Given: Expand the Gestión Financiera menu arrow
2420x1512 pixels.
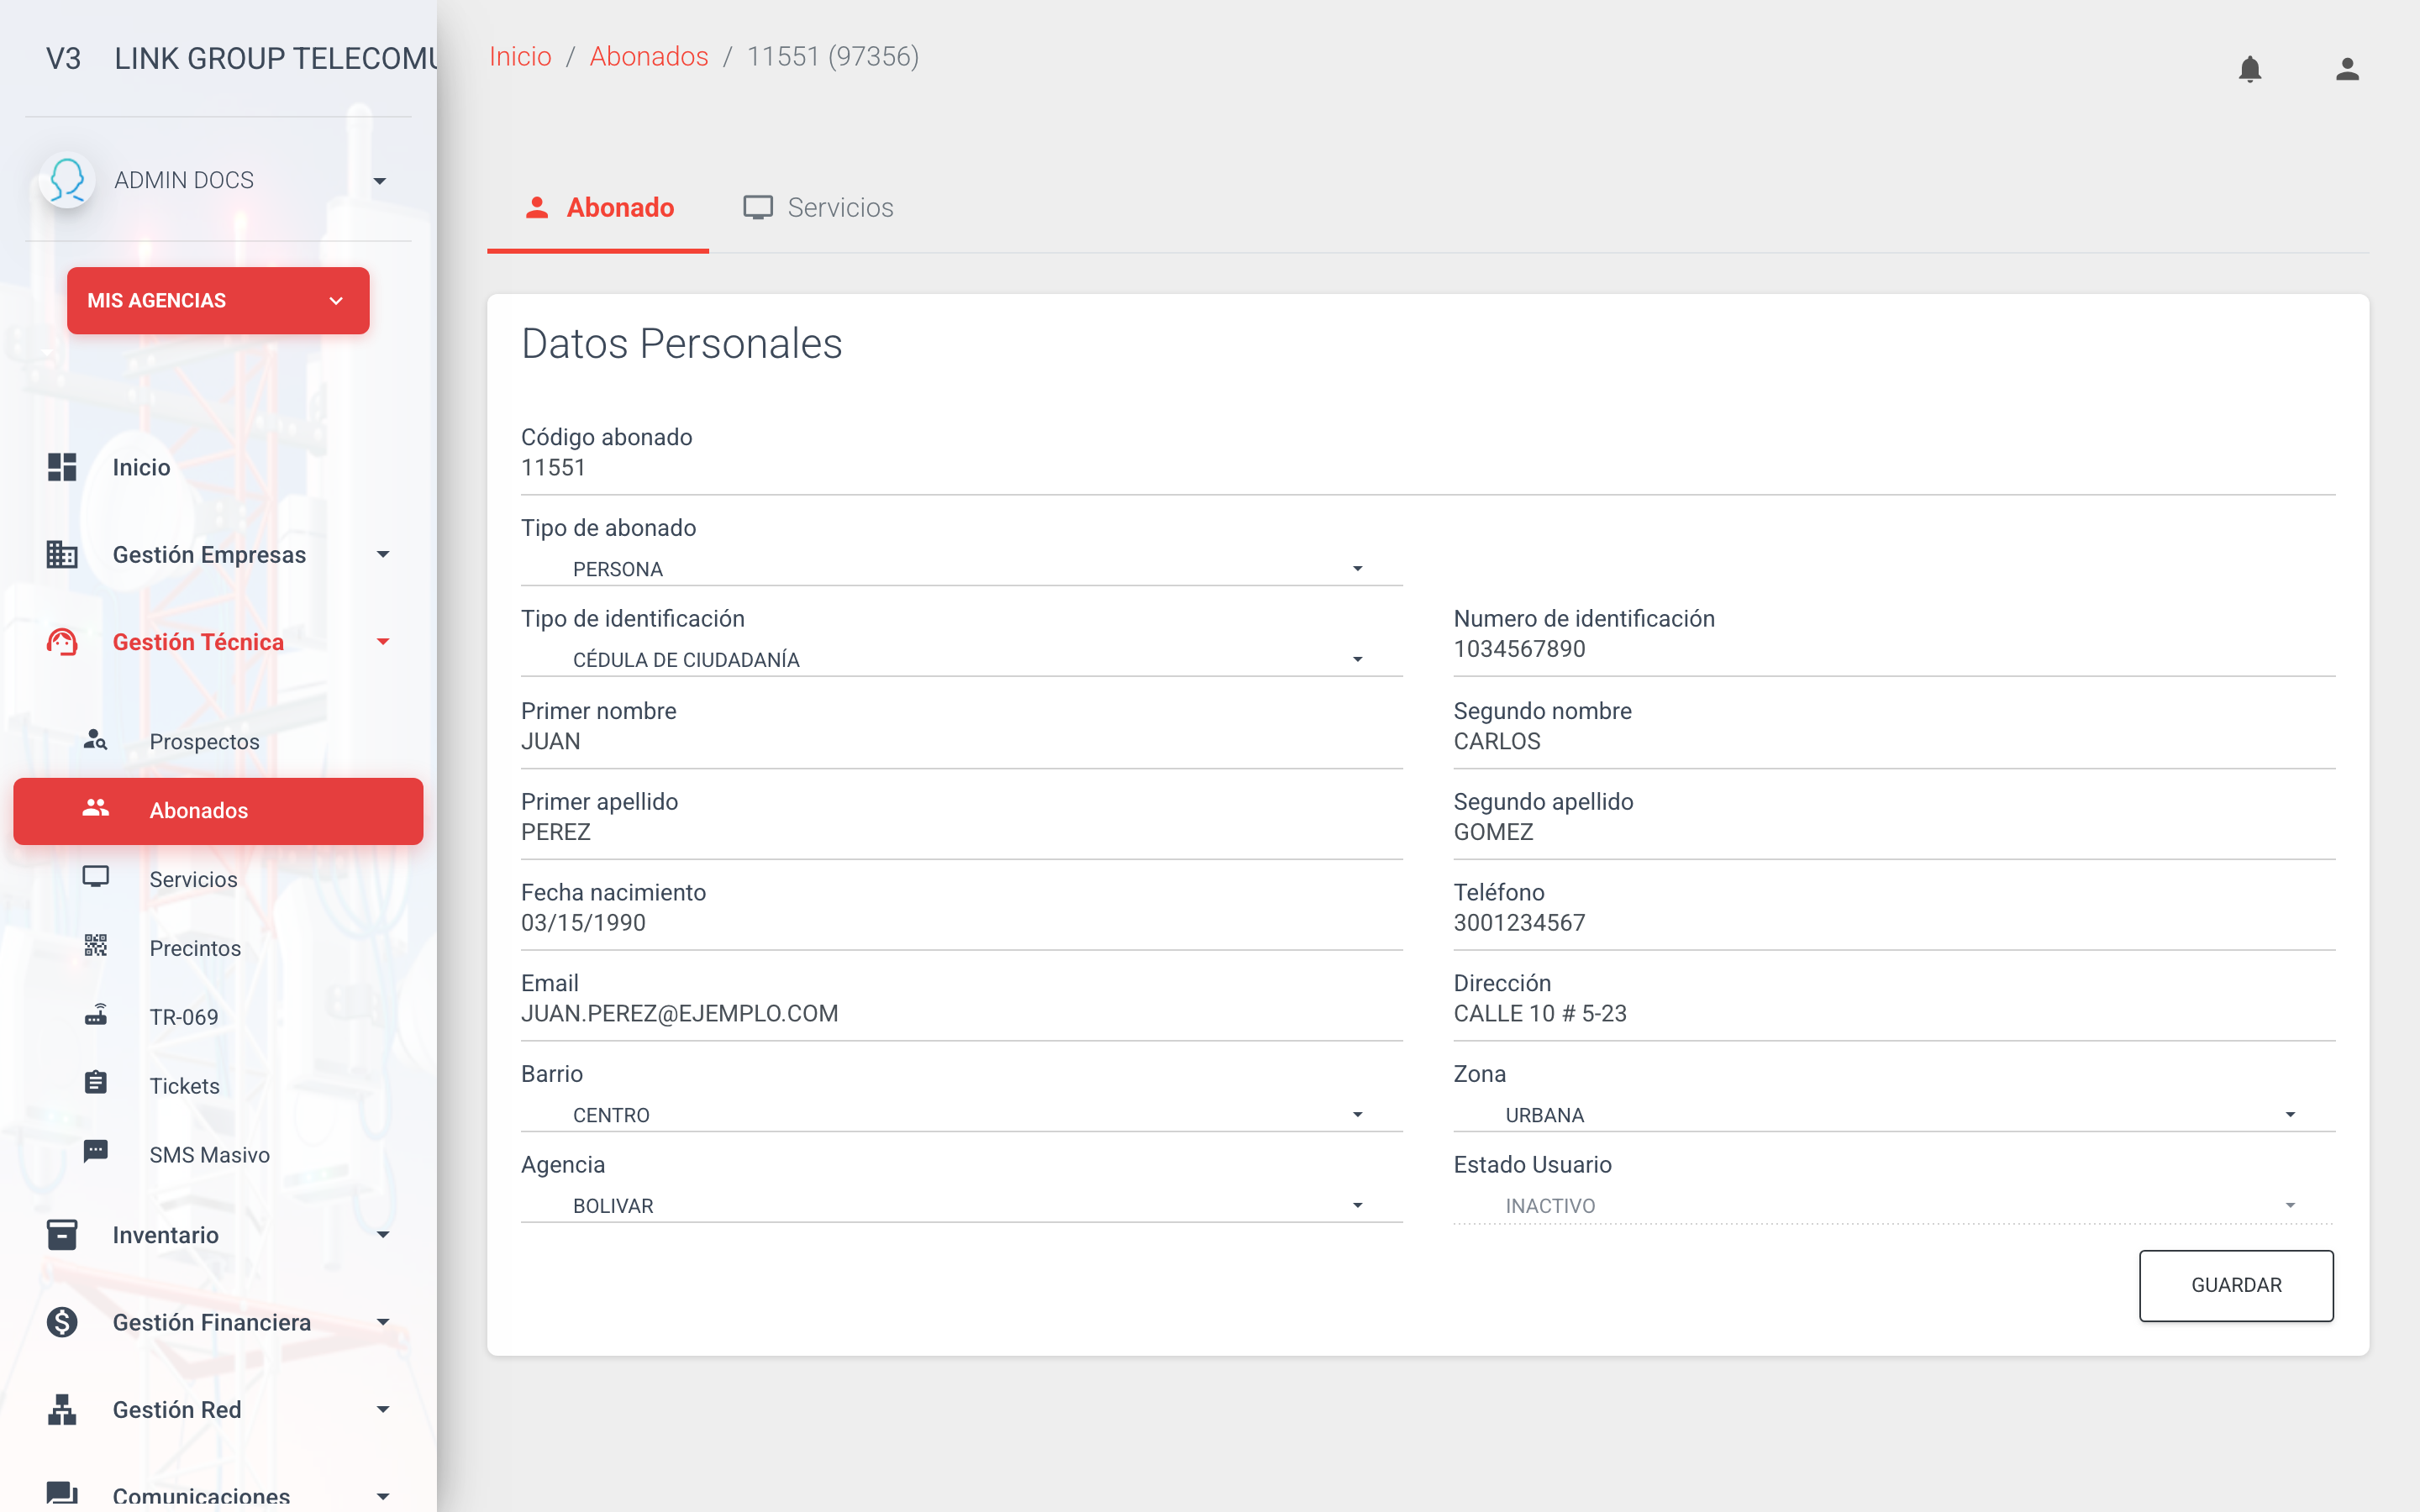Looking at the screenshot, I should 383,1322.
